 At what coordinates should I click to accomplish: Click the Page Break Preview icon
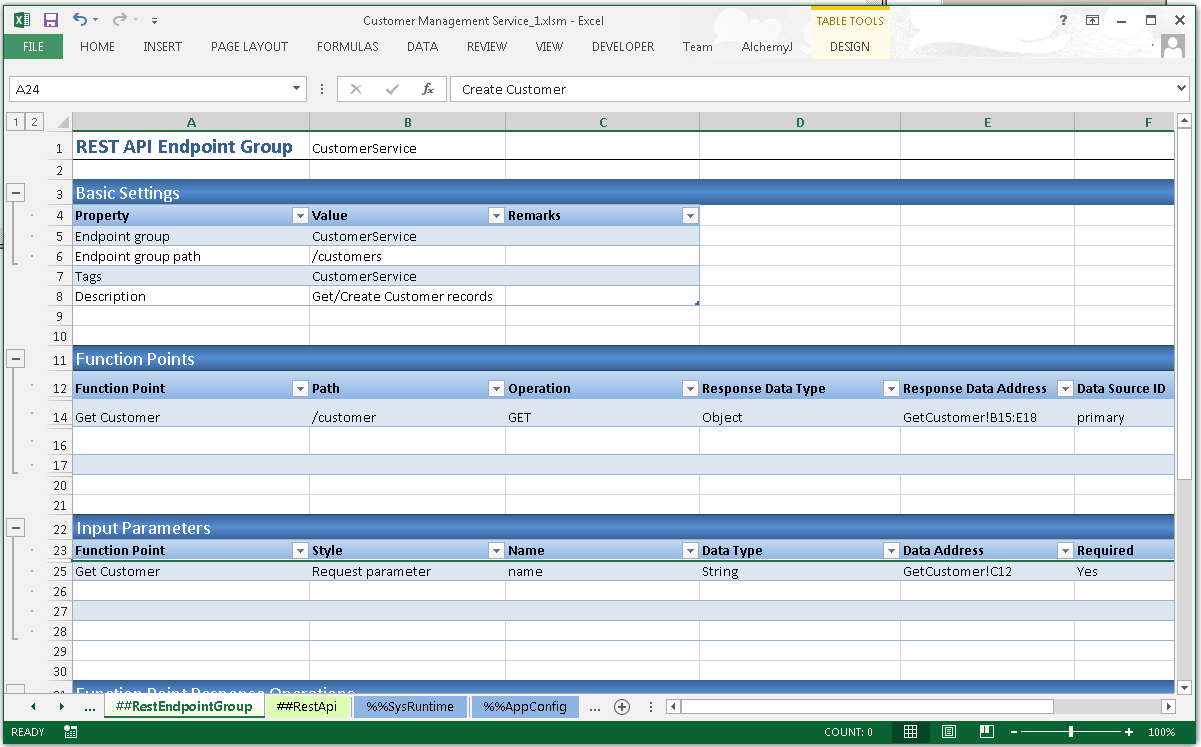(987, 732)
